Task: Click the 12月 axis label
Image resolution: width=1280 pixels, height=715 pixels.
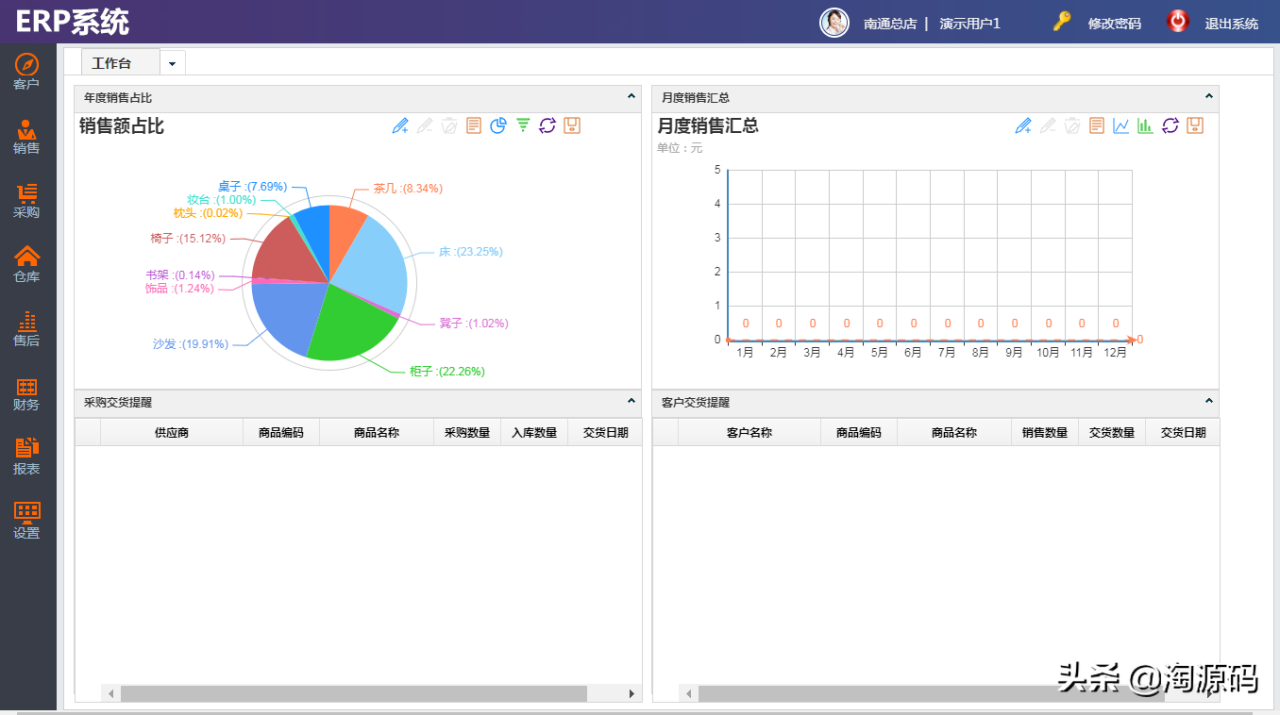Action: [x=1115, y=353]
